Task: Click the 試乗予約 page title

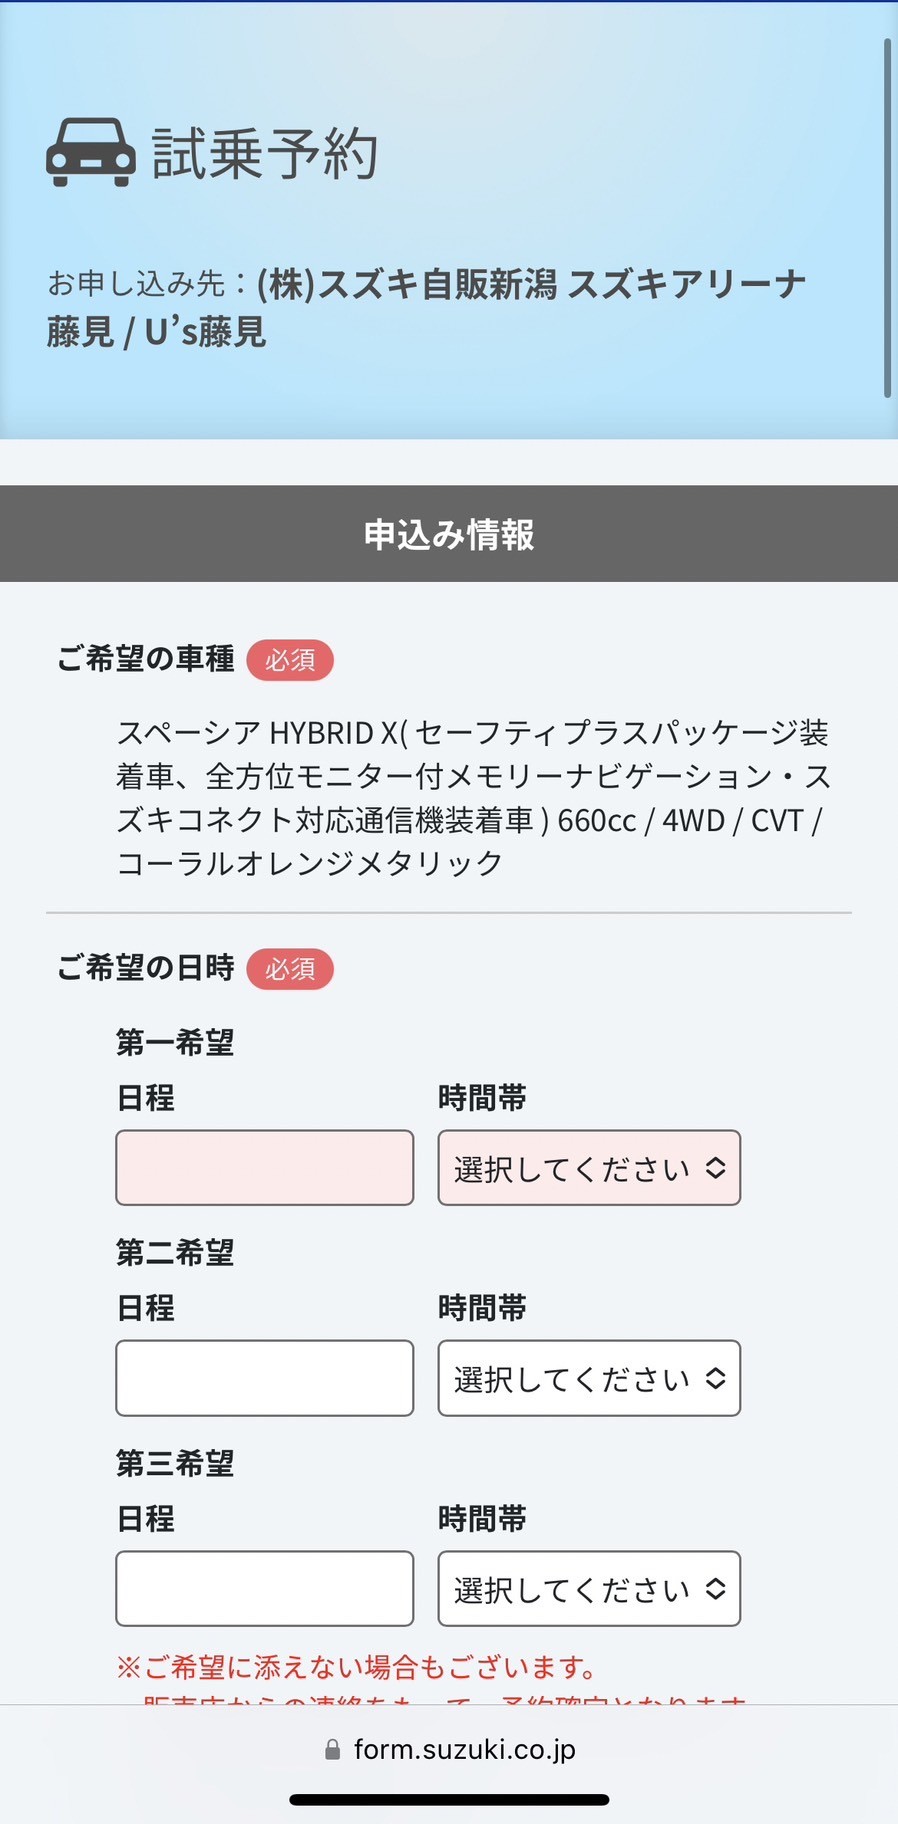Action: click(x=265, y=154)
